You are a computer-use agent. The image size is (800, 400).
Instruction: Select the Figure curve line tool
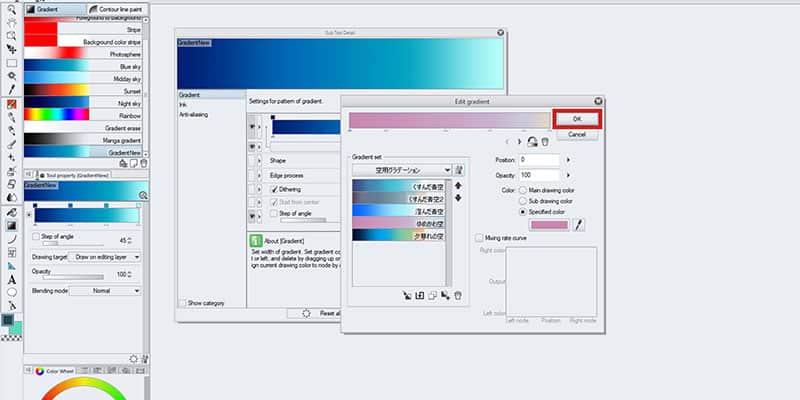point(11,238)
